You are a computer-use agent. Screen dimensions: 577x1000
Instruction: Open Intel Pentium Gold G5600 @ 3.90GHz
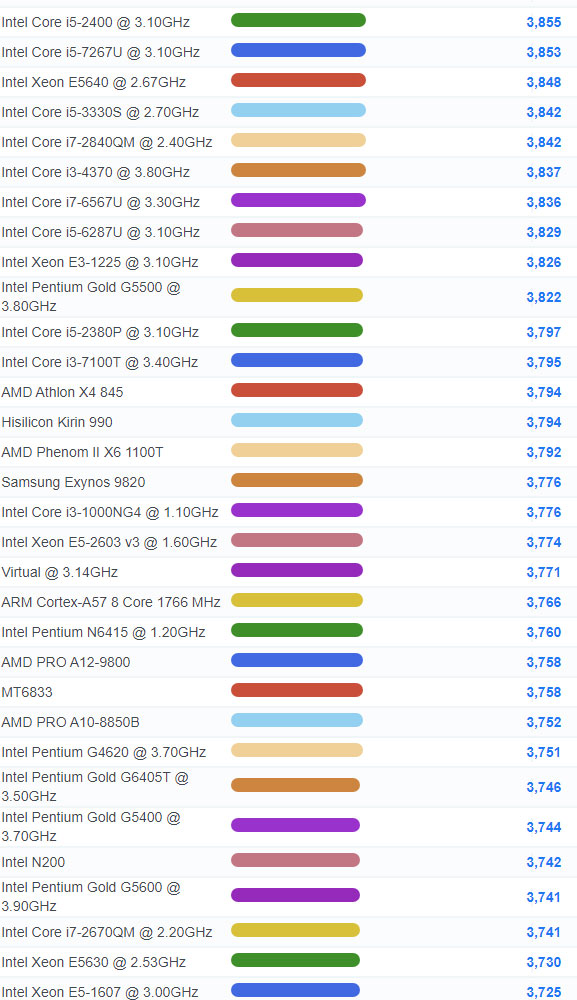tap(91, 896)
